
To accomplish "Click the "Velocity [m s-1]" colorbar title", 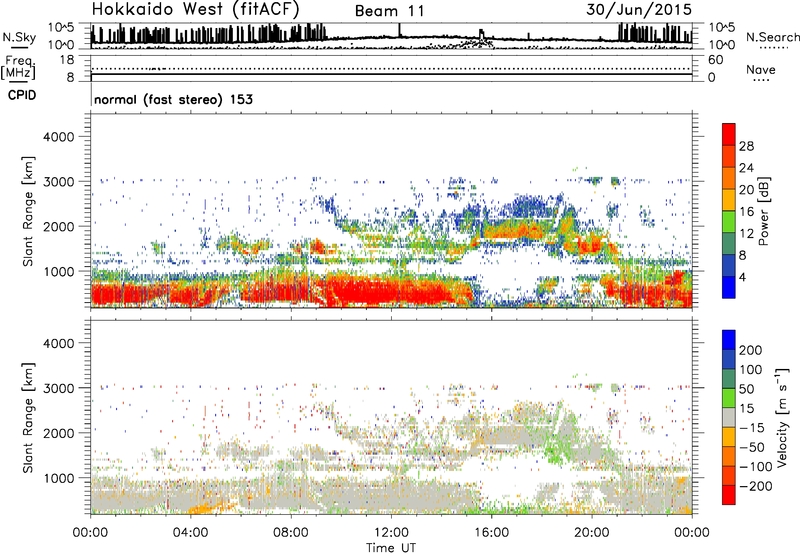I will pyautogui.click(x=782, y=418).
